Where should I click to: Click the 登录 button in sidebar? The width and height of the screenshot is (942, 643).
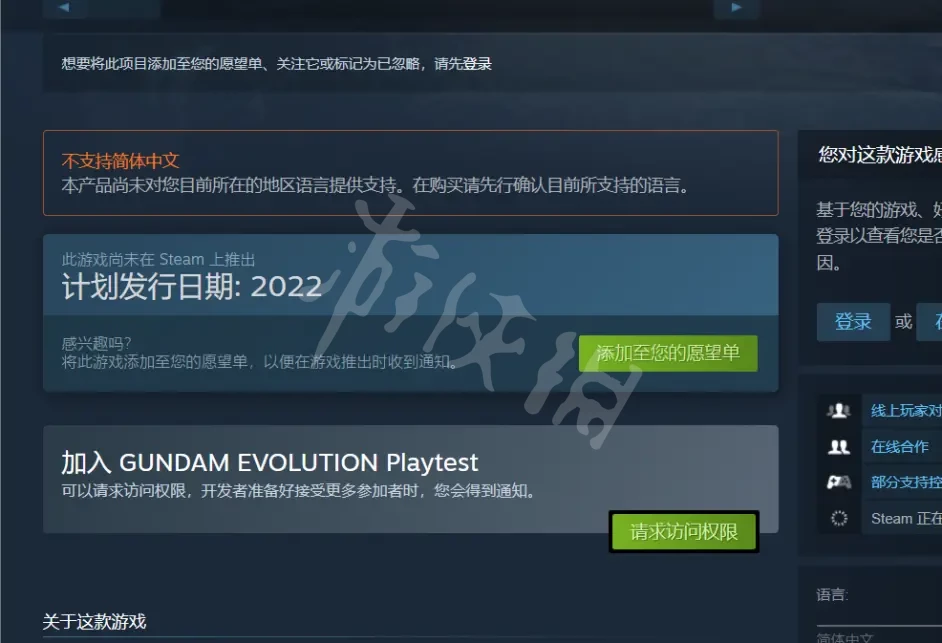(x=853, y=322)
